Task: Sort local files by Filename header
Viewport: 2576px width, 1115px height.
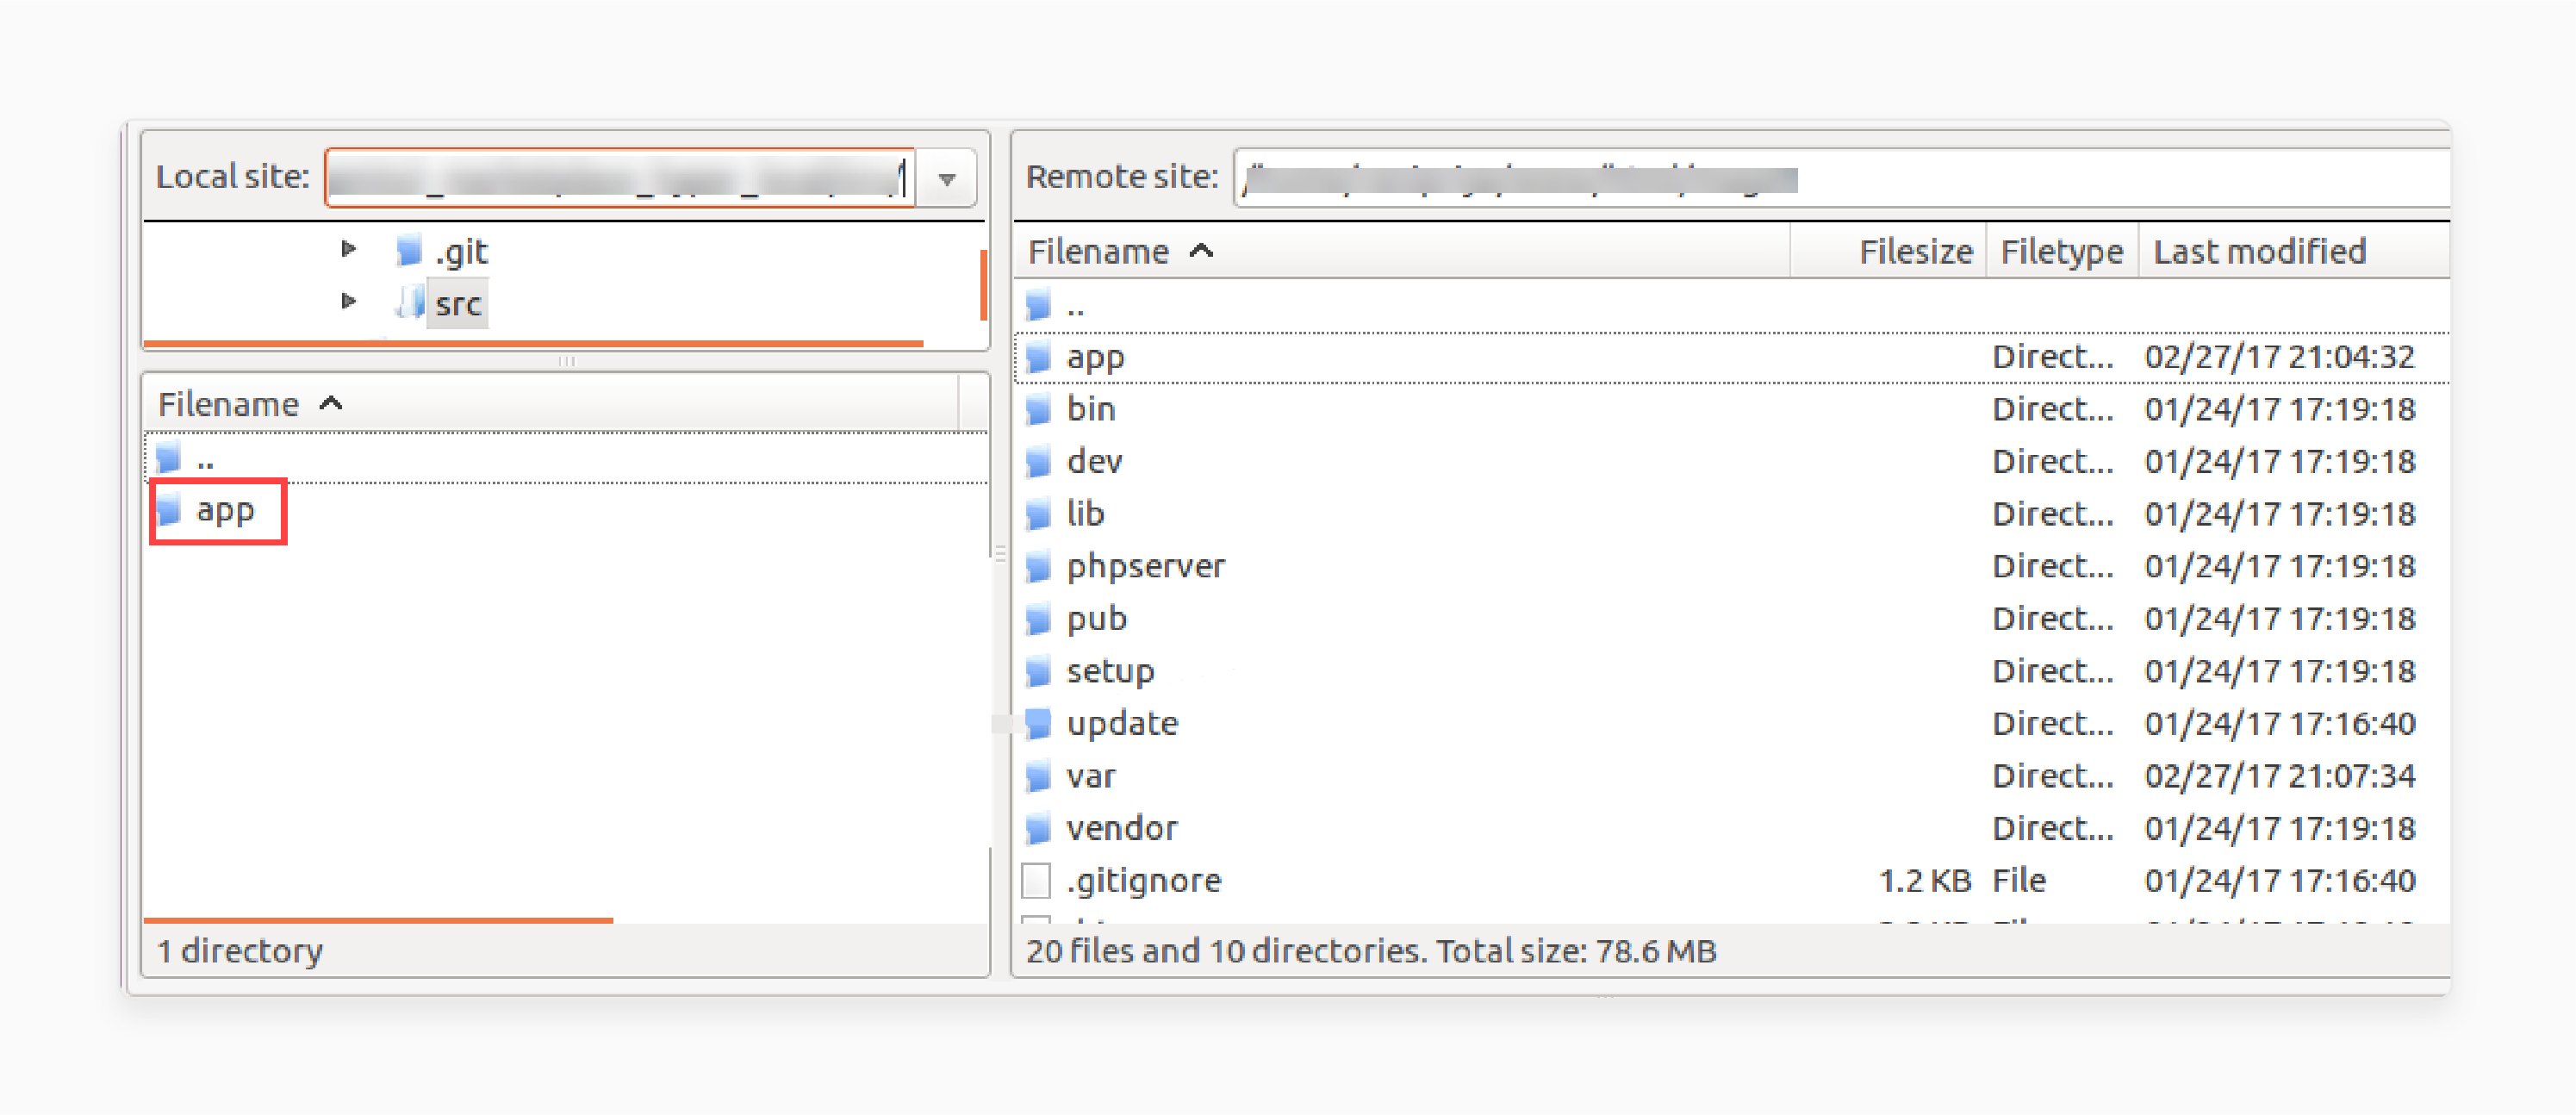Action: tap(550, 404)
